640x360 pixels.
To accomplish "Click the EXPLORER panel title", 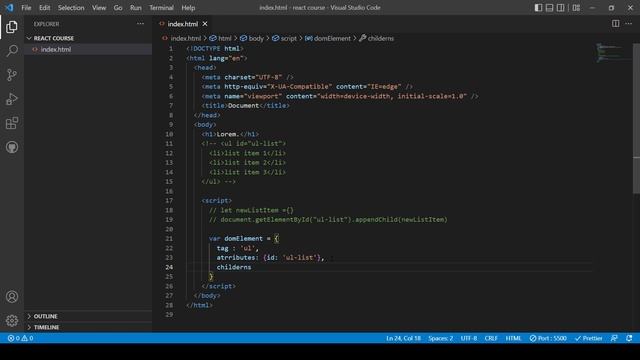I will click(46, 24).
